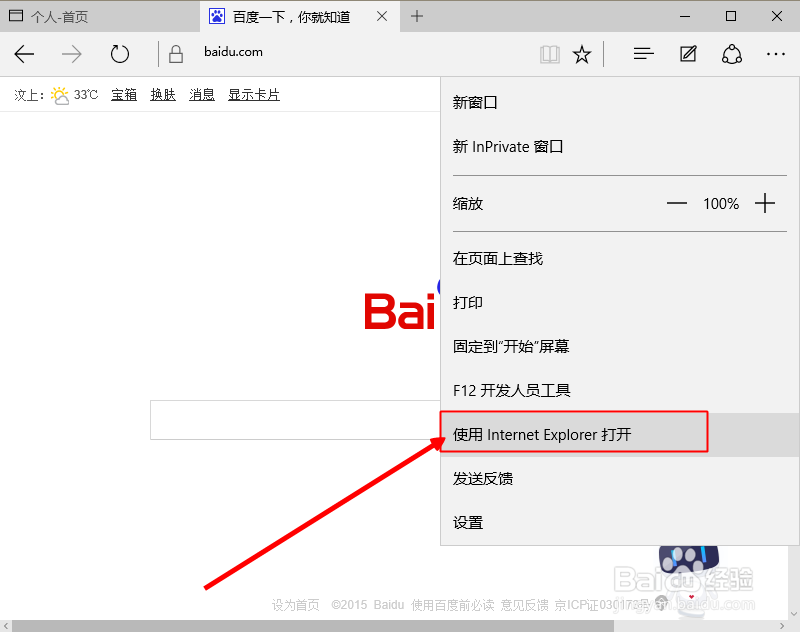Click the 宝箱 link
800x632 pixels.
click(x=124, y=95)
